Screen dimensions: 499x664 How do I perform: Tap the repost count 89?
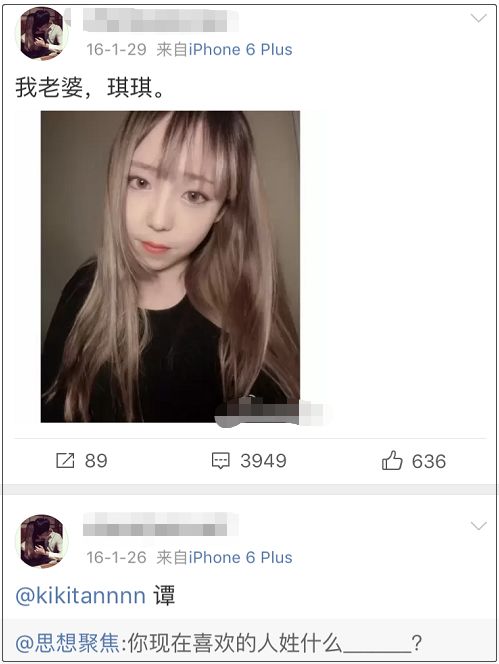[96, 461]
